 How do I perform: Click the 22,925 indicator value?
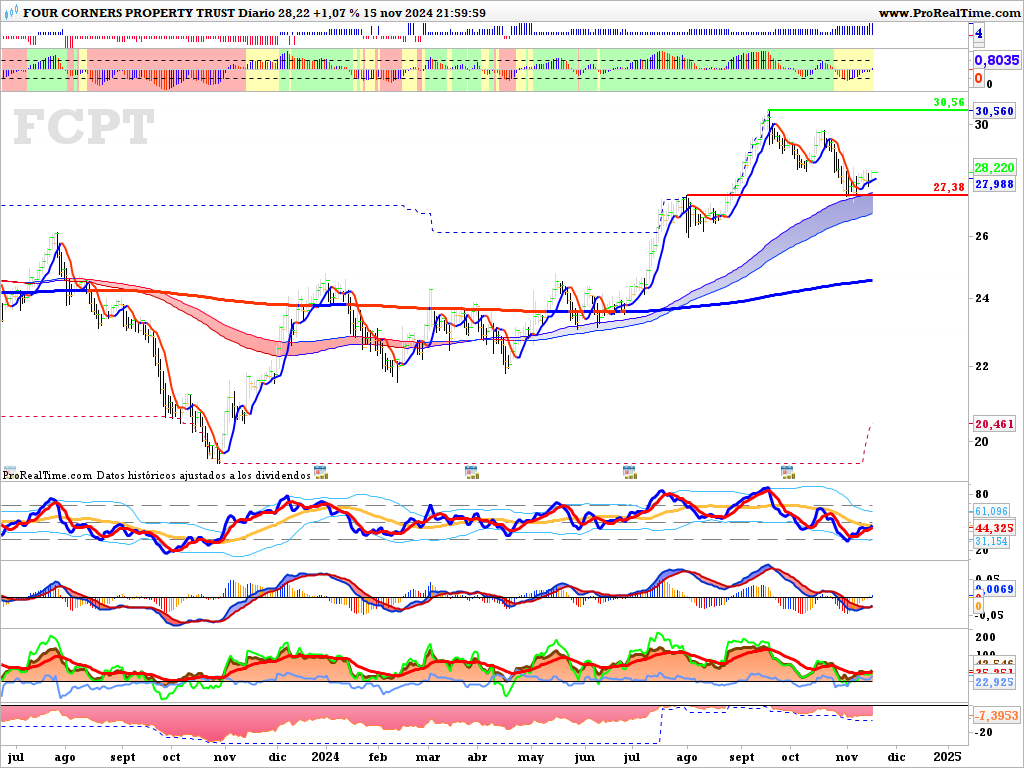pyautogui.click(x=995, y=682)
